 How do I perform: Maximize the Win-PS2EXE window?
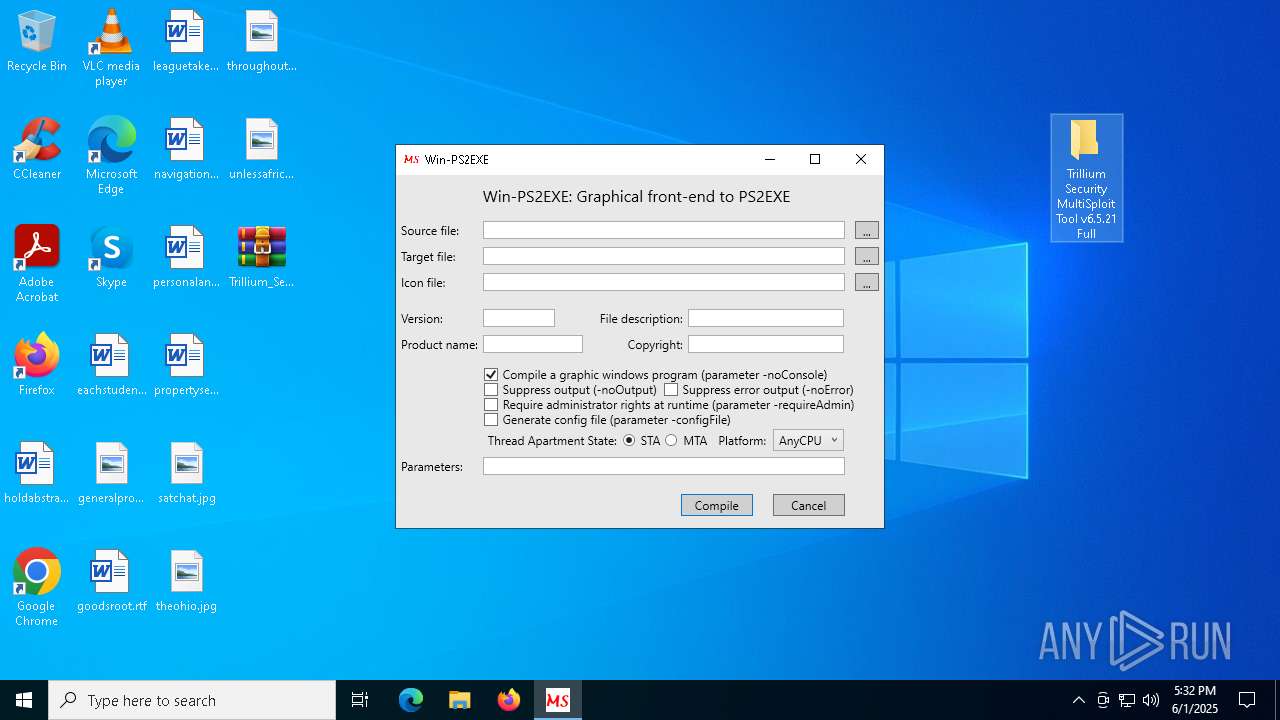tap(815, 159)
